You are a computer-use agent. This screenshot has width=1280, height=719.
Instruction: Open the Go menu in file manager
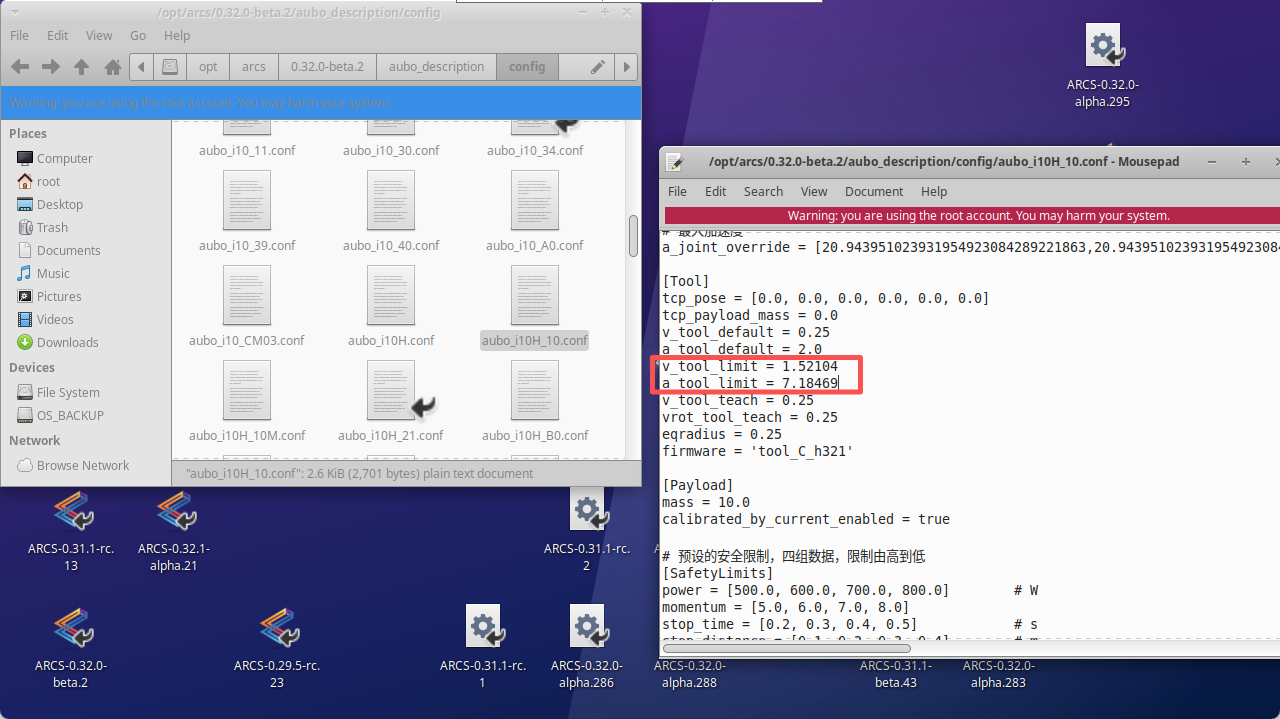click(x=138, y=35)
